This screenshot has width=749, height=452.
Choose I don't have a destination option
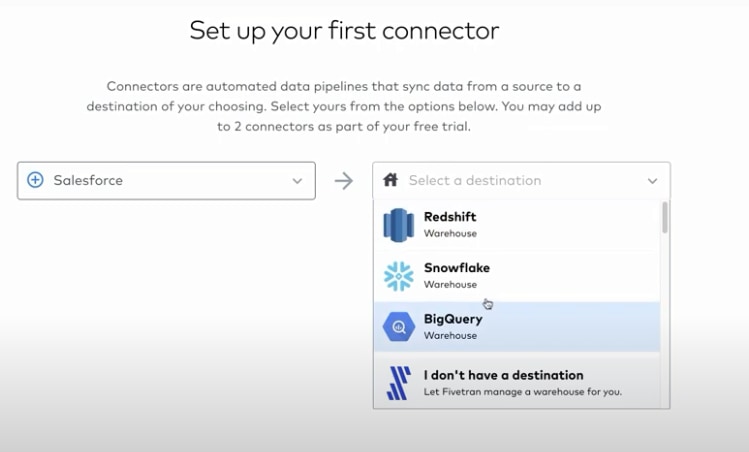[x=517, y=381]
